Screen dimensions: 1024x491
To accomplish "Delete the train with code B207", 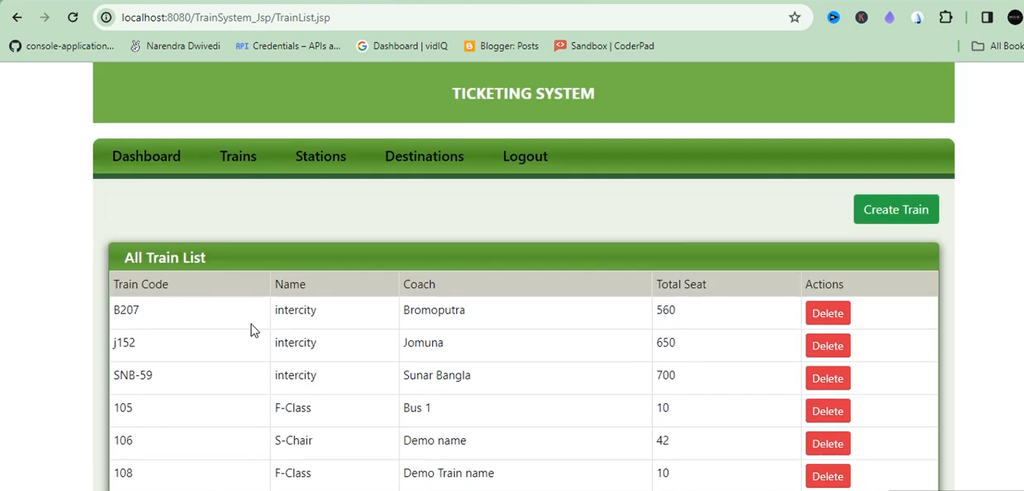I will pyautogui.click(x=827, y=313).
